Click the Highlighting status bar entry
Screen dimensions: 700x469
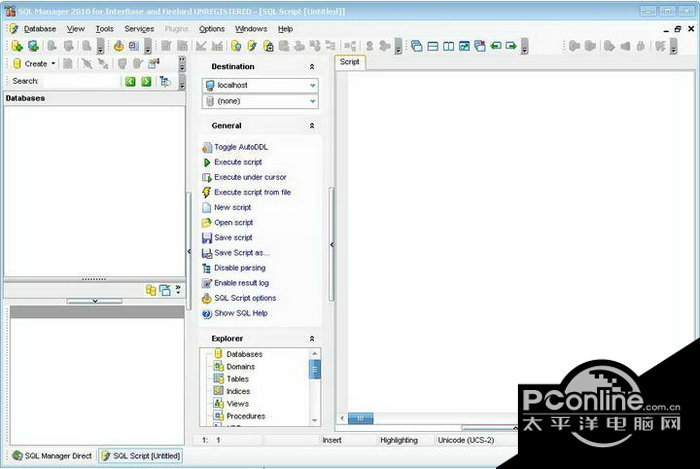coord(399,440)
